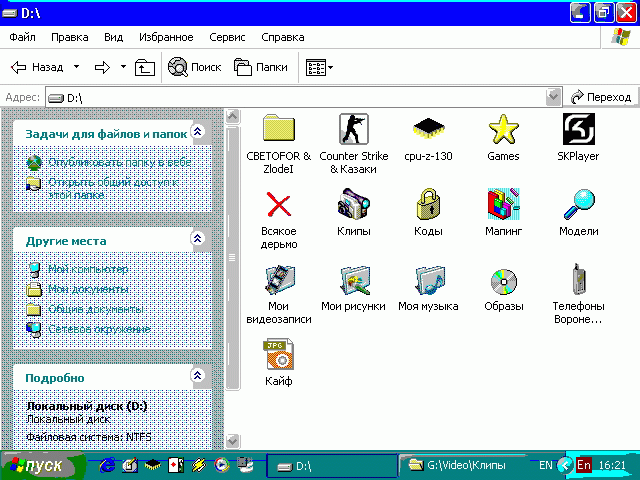The height and width of the screenshot is (480, 640).
Task: Select the cpu-z-130 chip icon
Action: click(x=428, y=130)
